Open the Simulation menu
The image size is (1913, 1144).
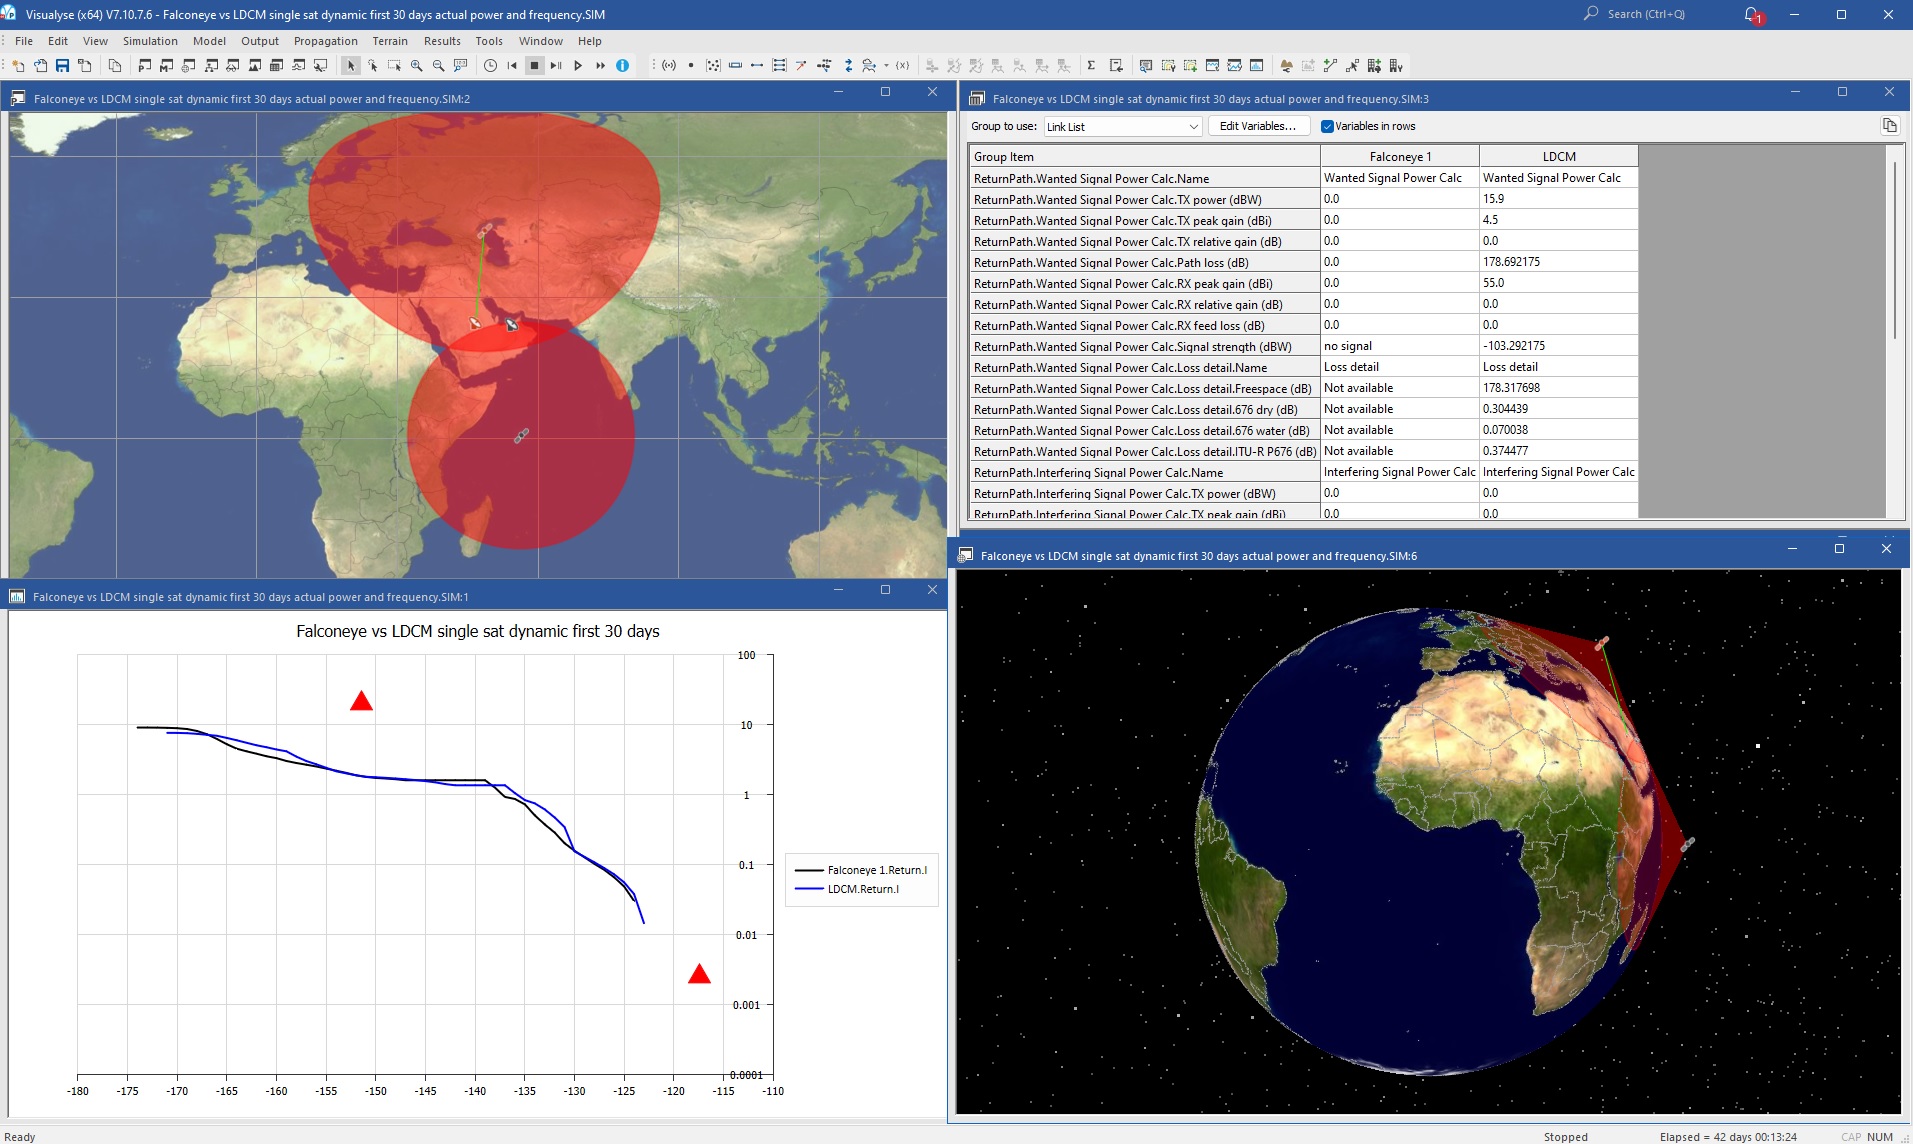(150, 41)
